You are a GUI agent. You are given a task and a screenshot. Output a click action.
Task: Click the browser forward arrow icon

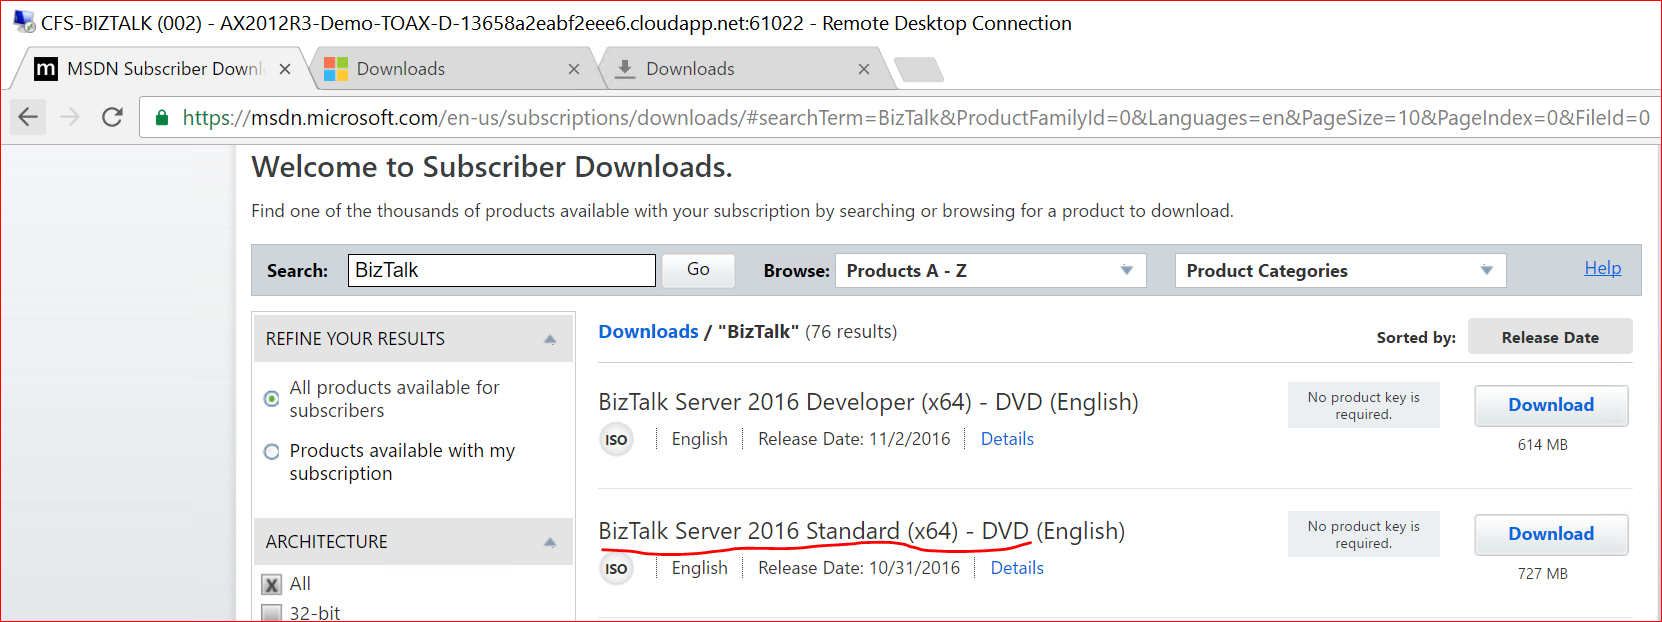[x=70, y=117]
